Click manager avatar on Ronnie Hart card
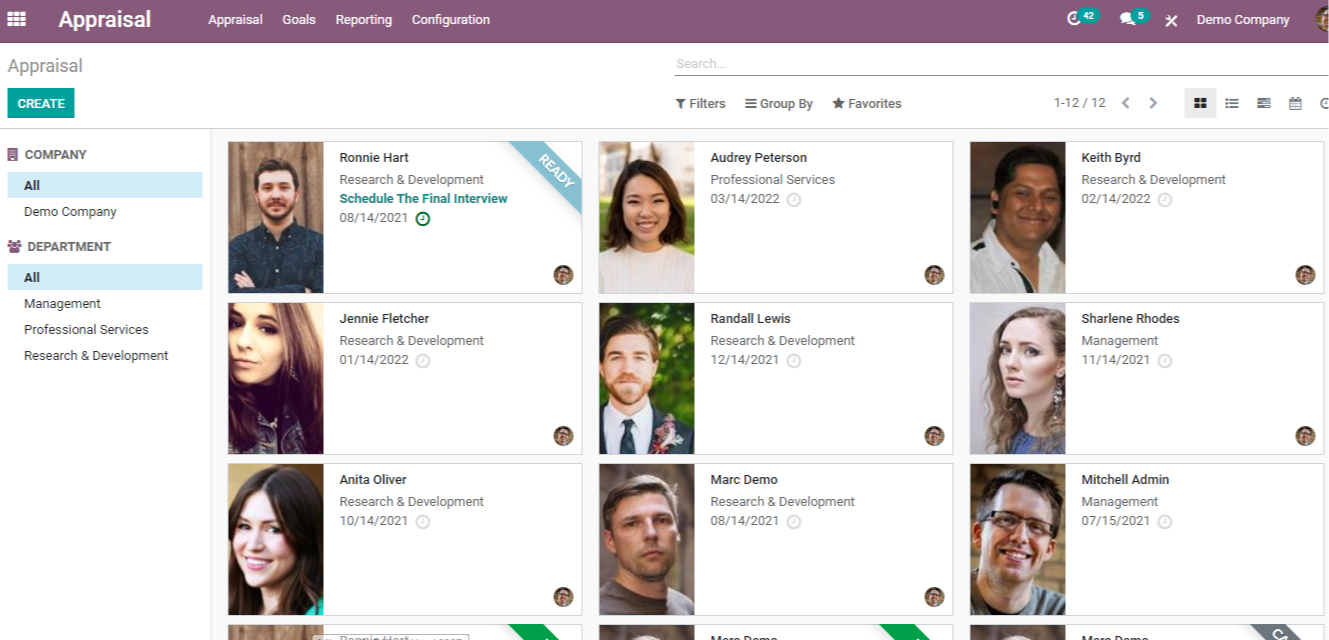 pyautogui.click(x=564, y=275)
